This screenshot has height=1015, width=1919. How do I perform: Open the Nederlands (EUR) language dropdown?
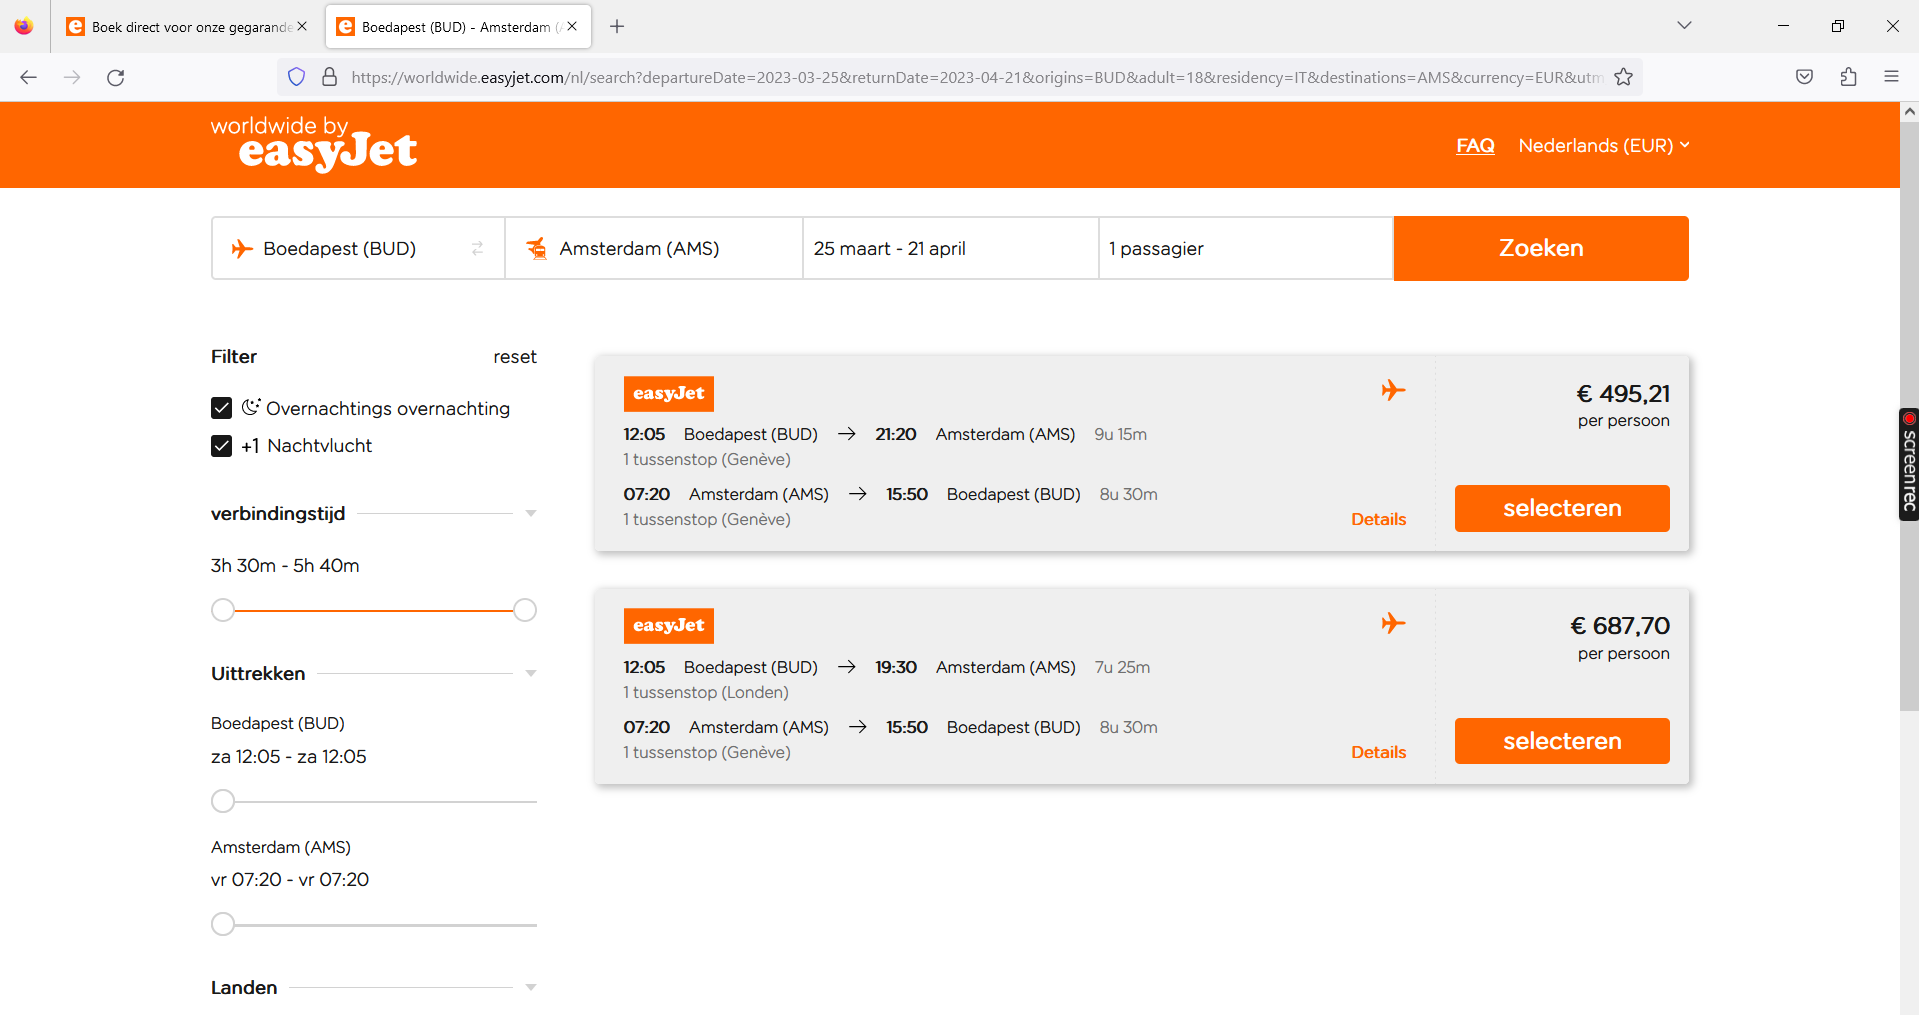pyautogui.click(x=1603, y=145)
